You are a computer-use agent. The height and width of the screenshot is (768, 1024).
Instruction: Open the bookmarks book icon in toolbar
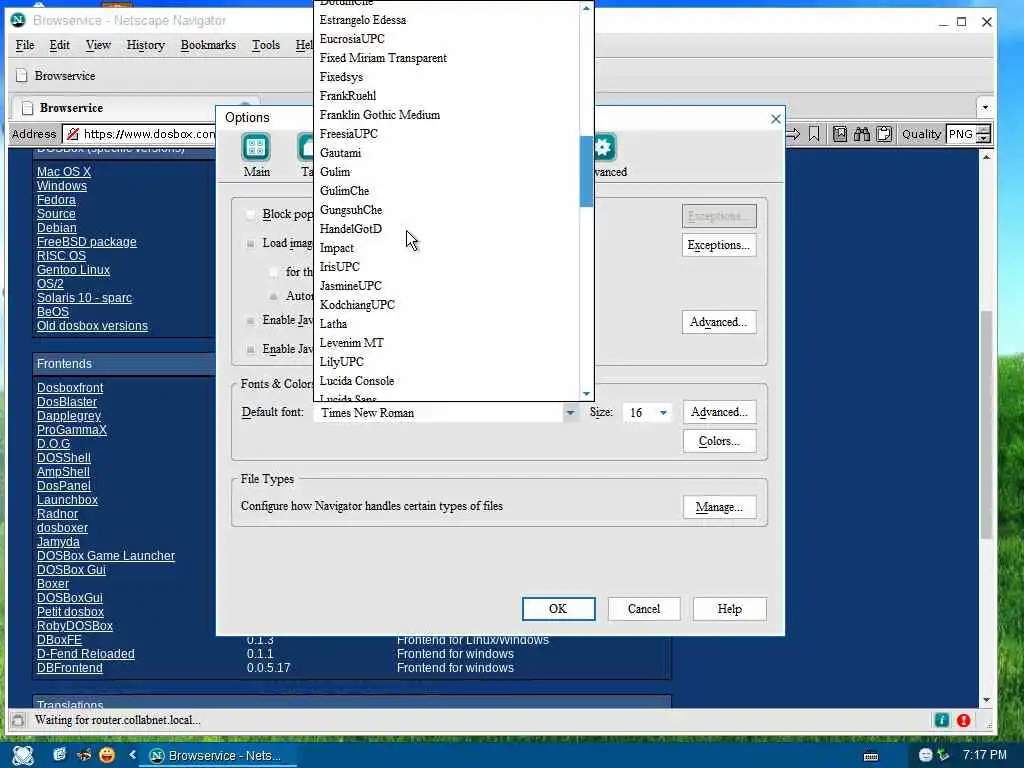840,134
